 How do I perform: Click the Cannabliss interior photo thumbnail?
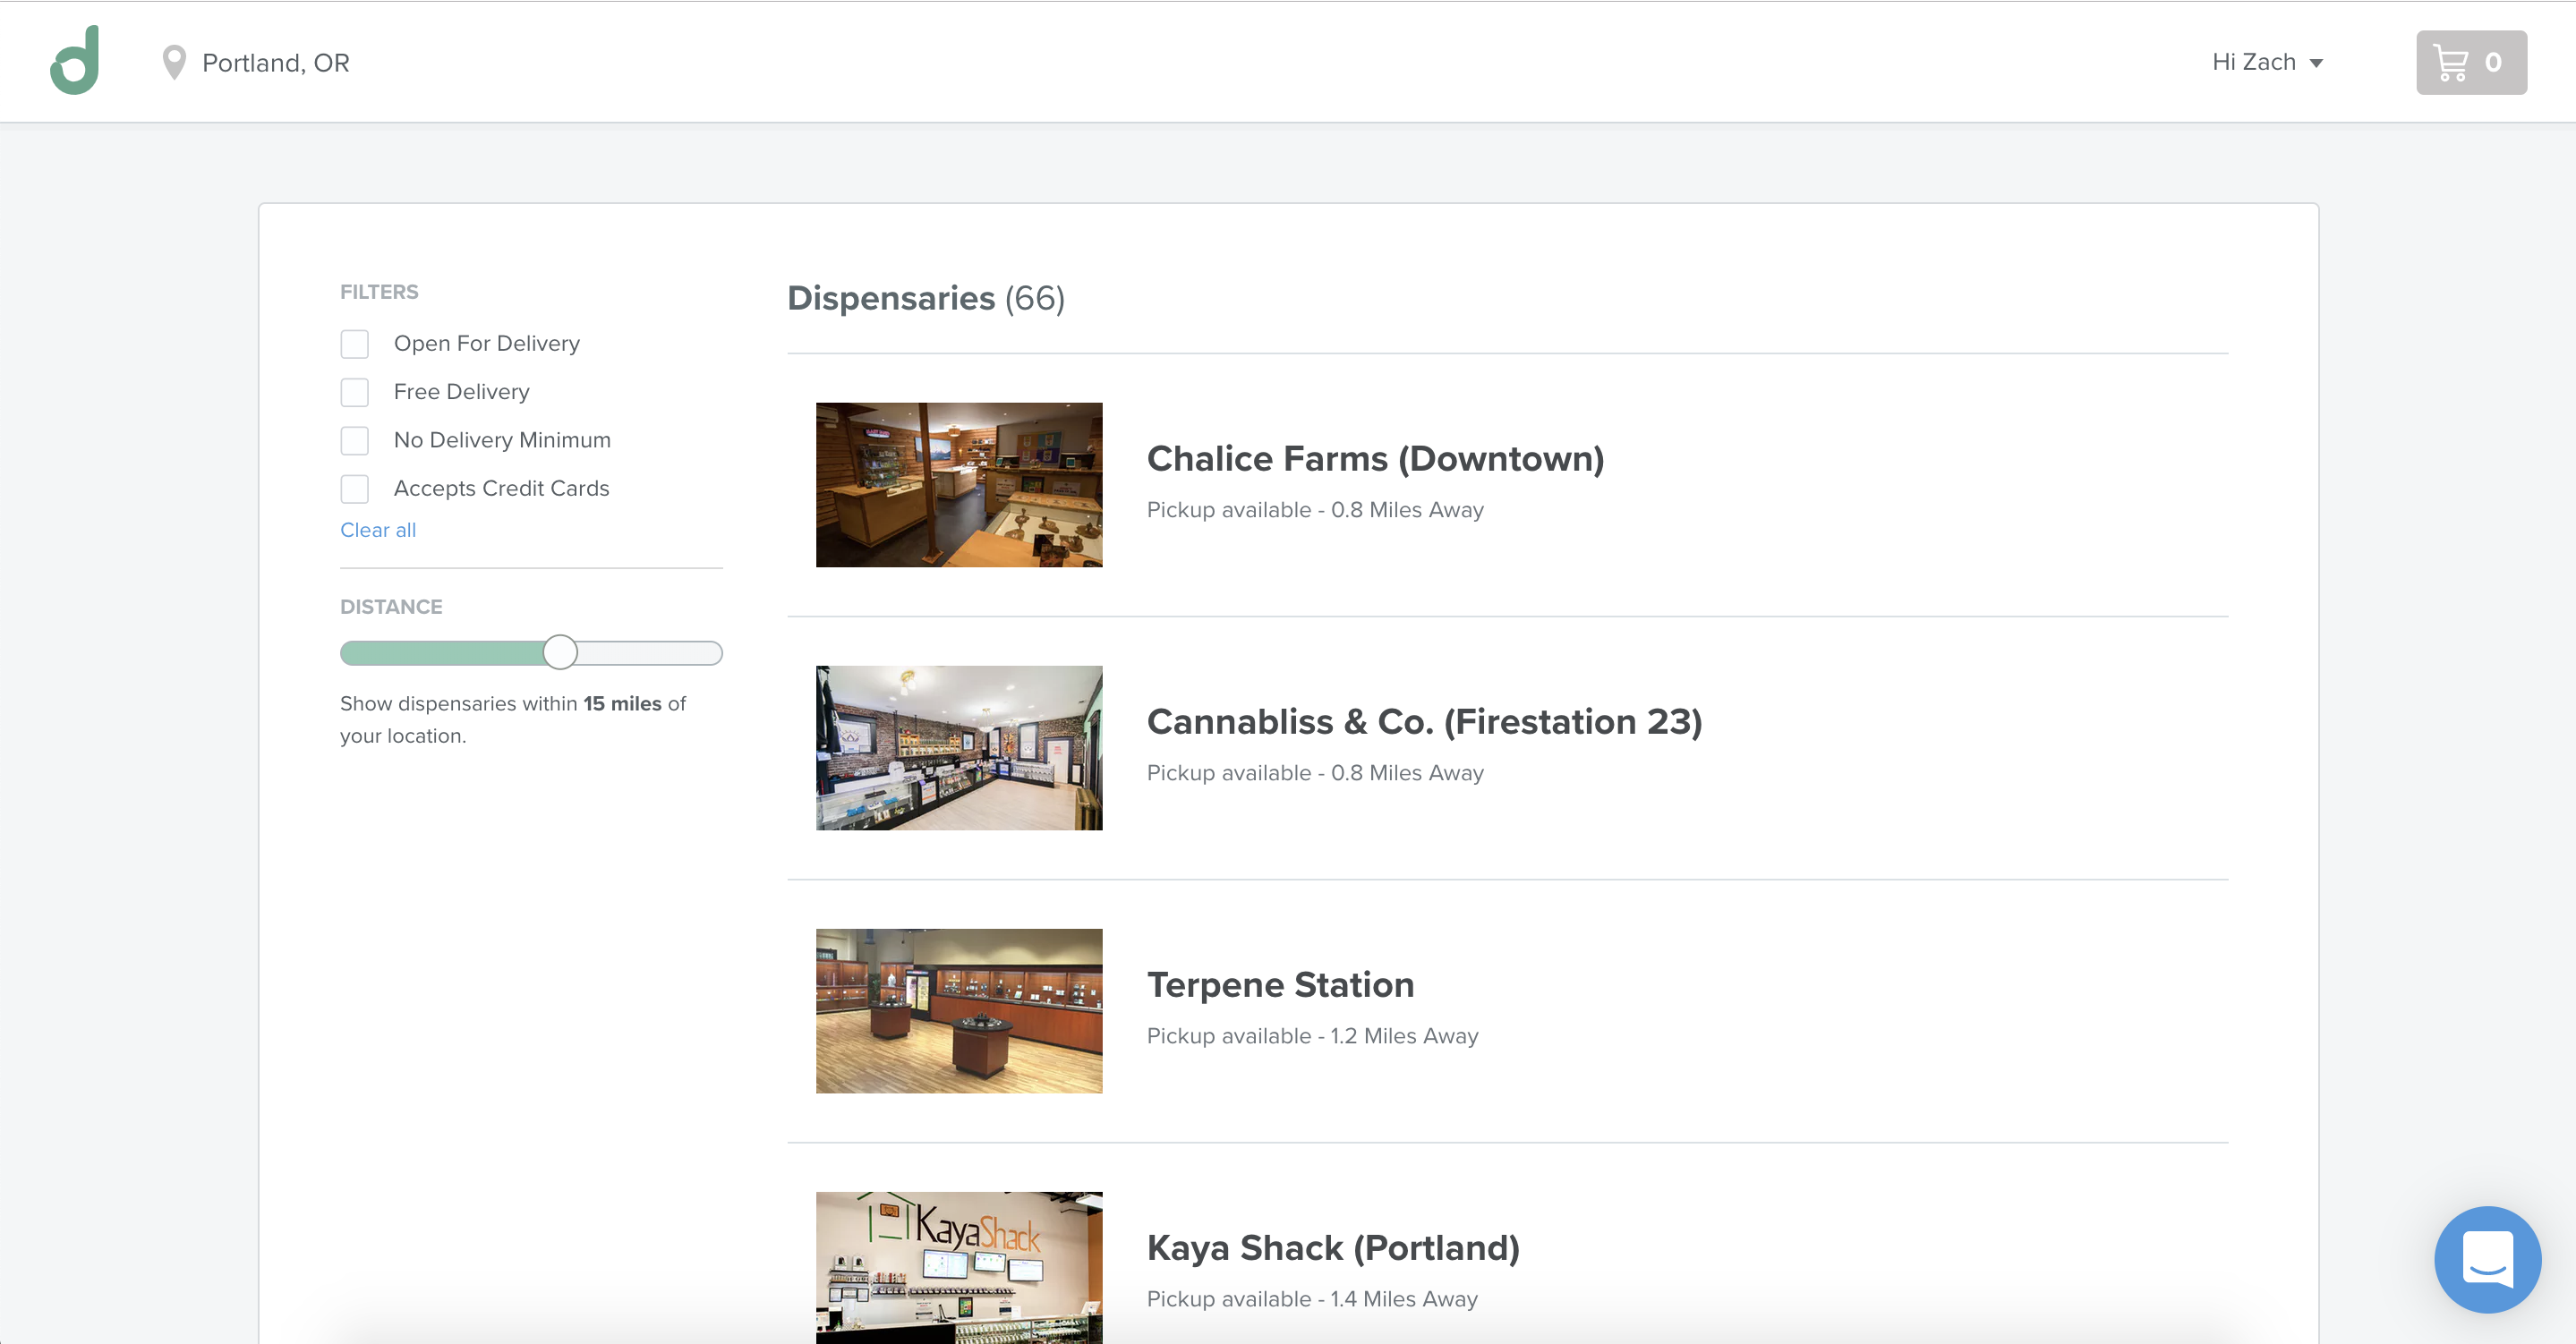[x=959, y=748]
